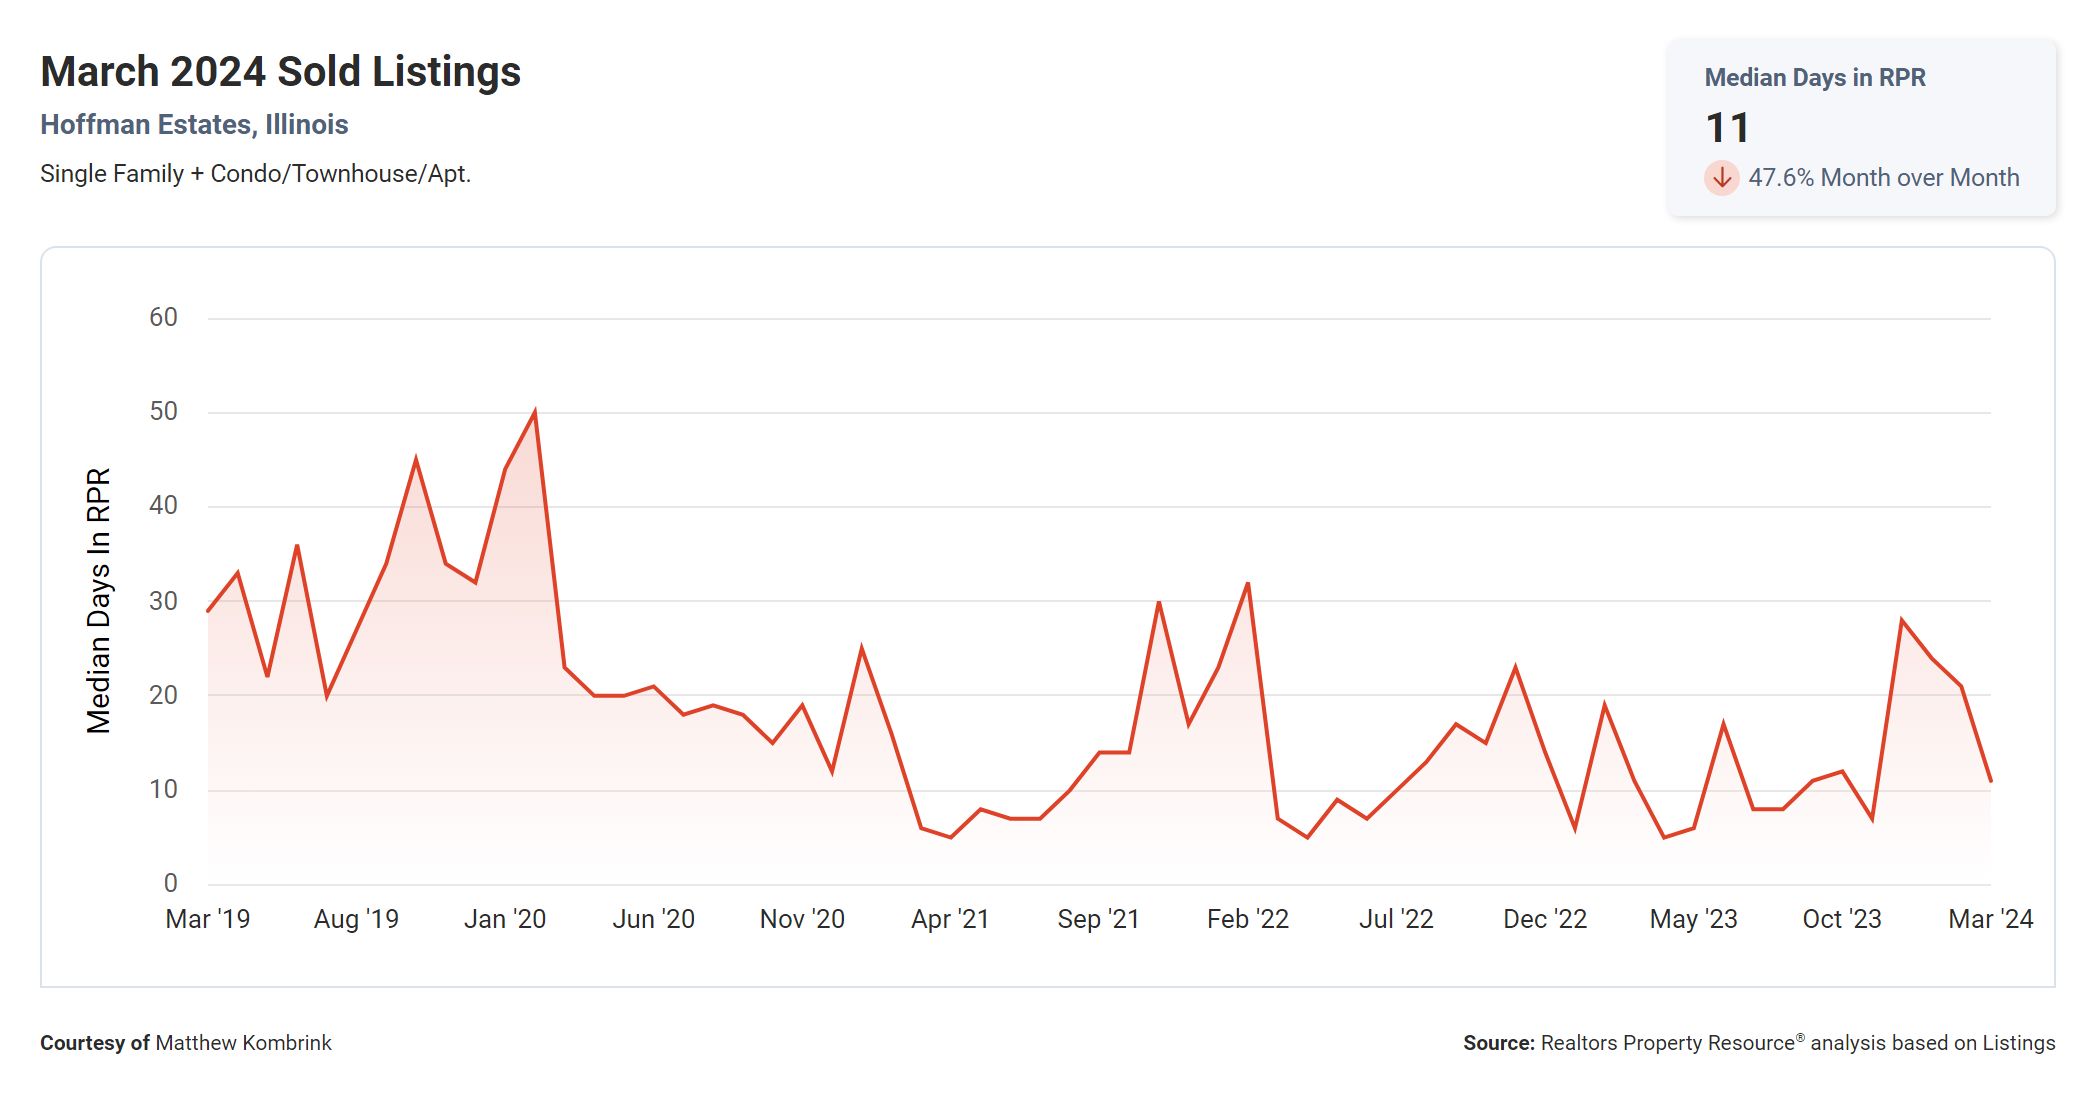Click the Apr '21 x-axis label
This screenshot has height=1100, width=2096.
(950, 919)
